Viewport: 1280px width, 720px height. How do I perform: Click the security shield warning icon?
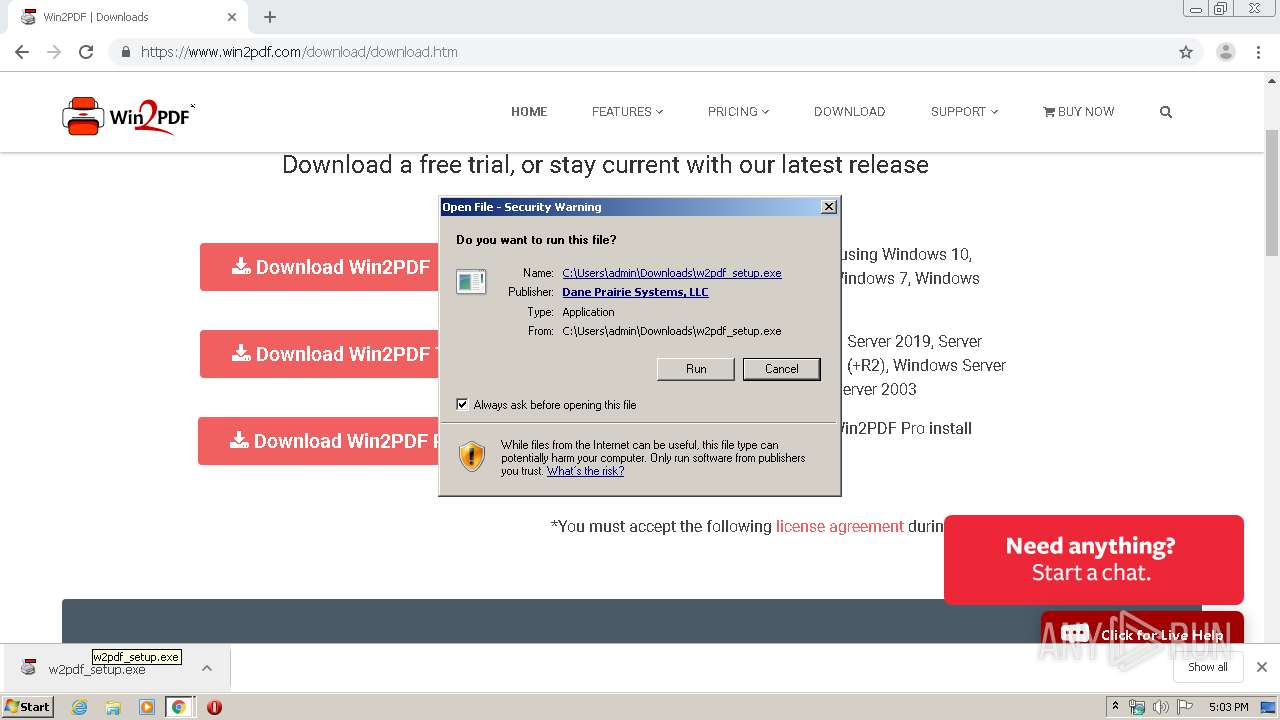click(x=472, y=456)
